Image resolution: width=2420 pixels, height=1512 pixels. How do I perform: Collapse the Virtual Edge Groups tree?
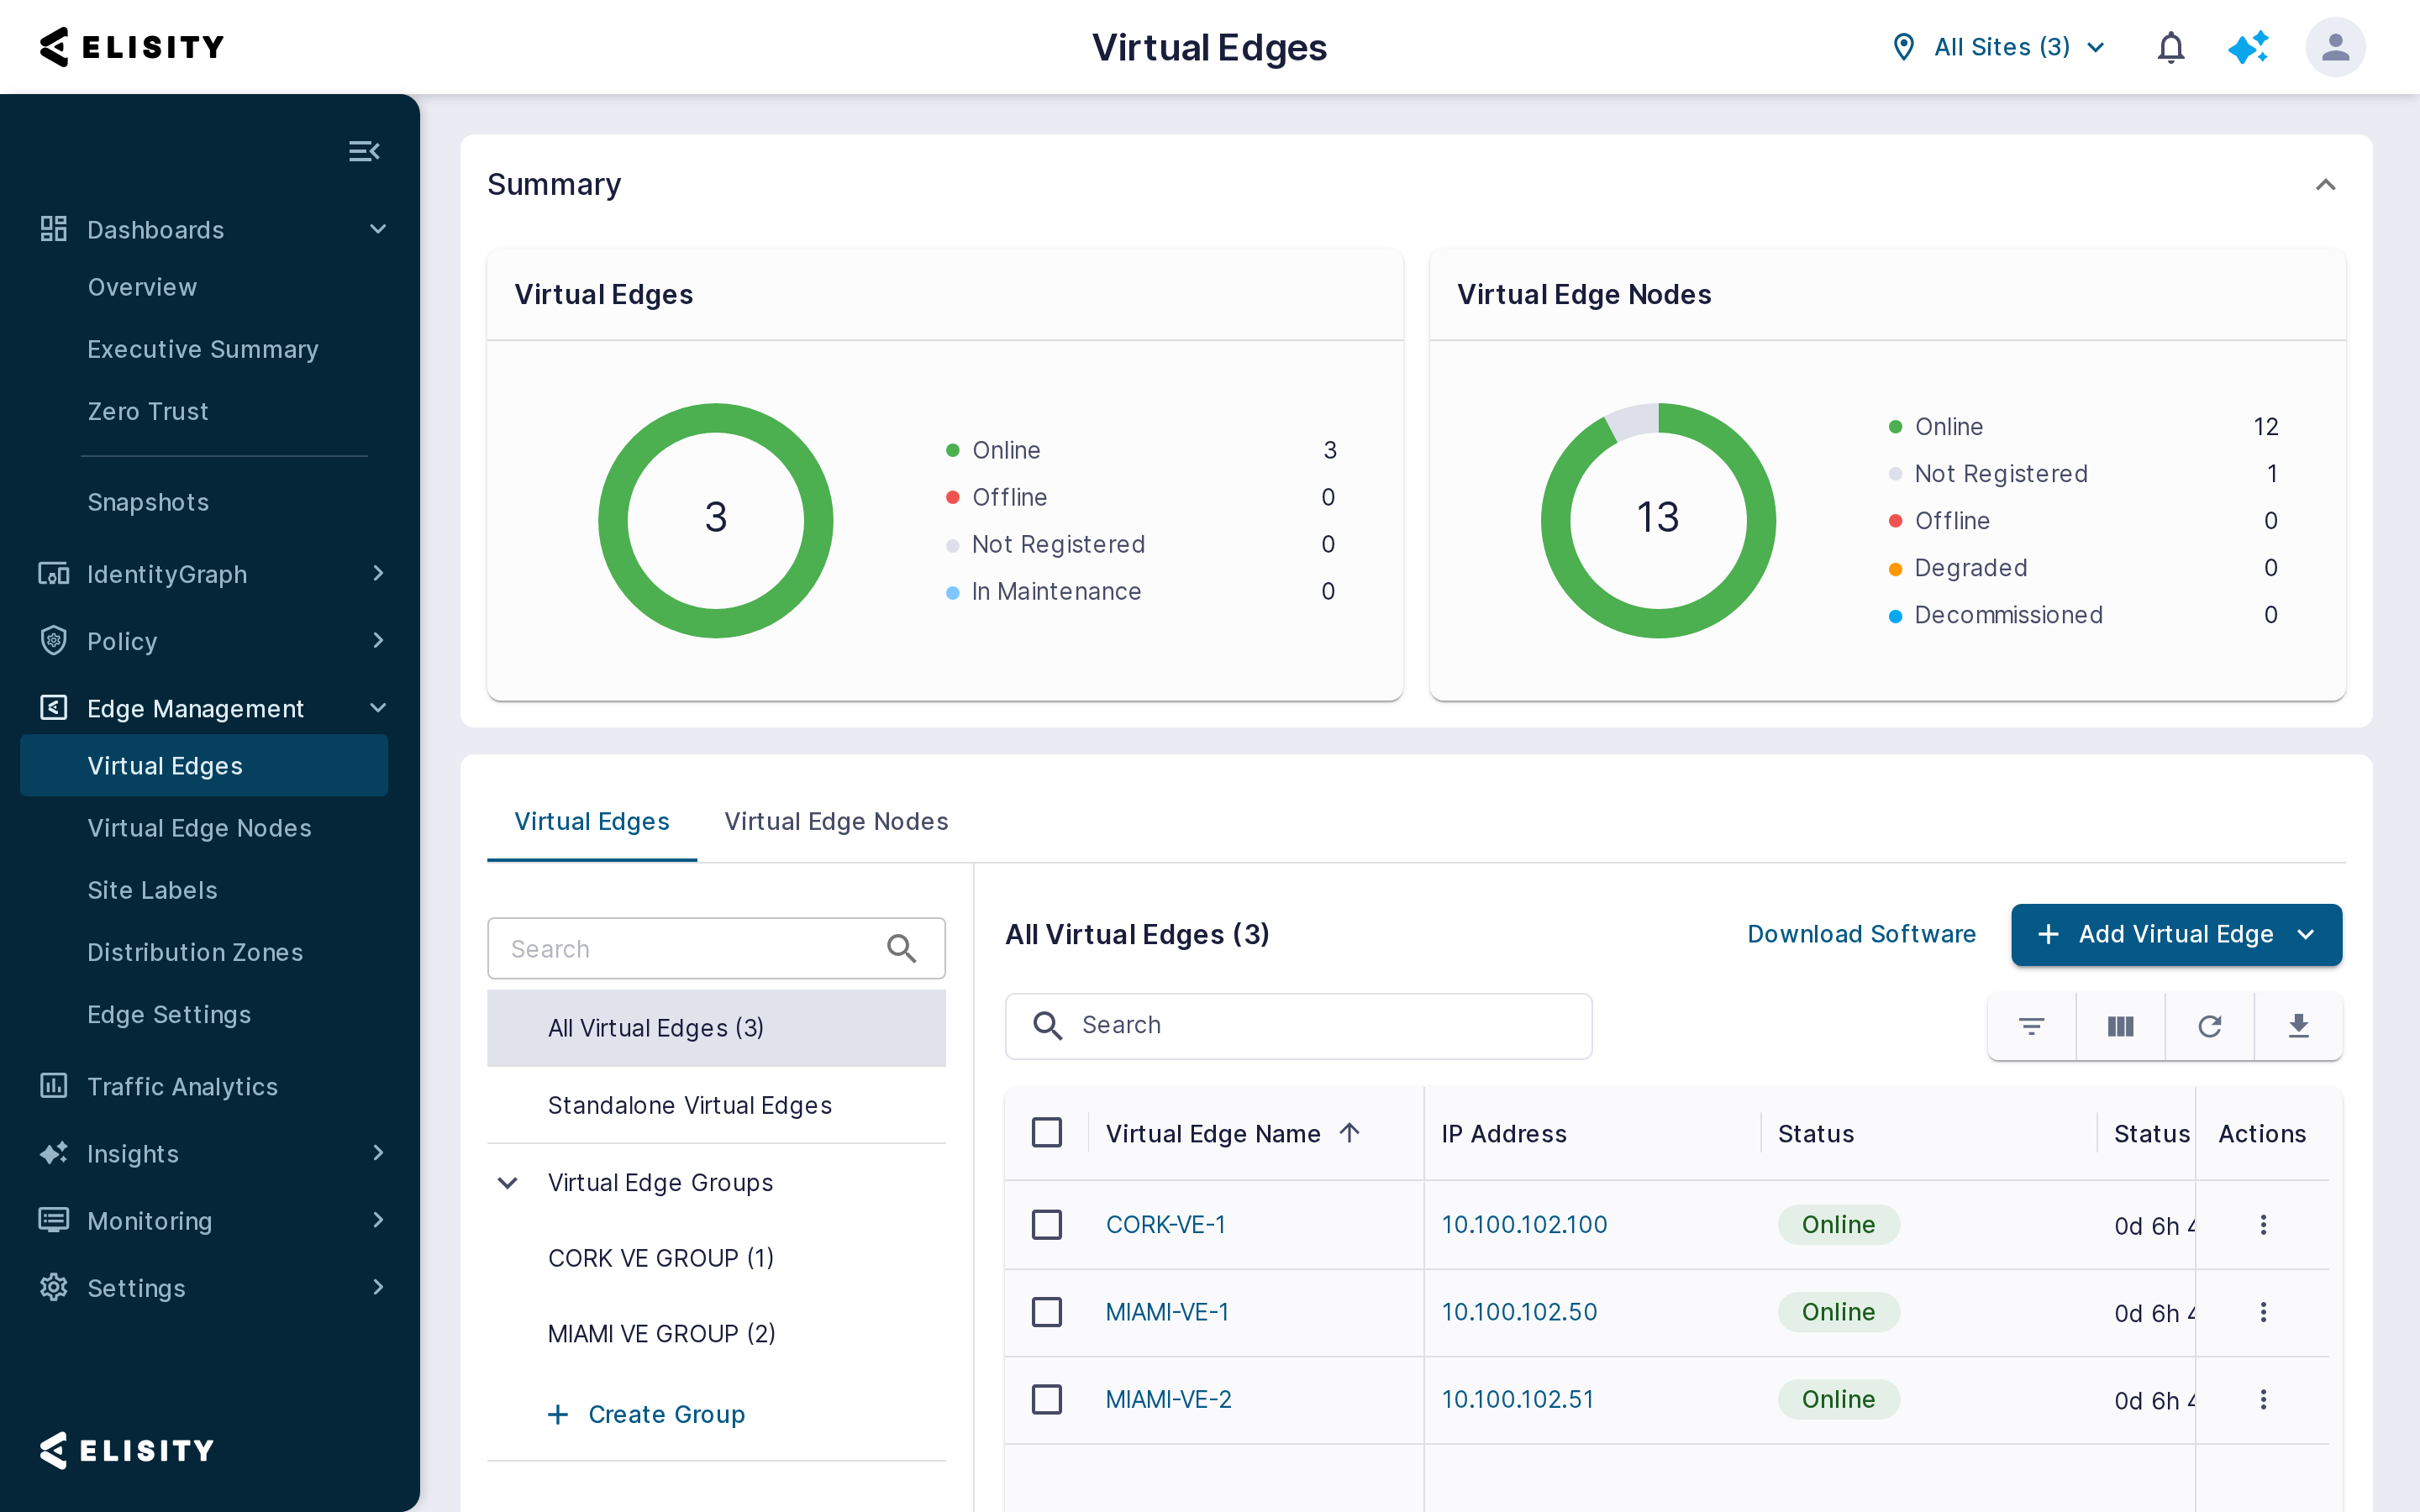coord(508,1183)
